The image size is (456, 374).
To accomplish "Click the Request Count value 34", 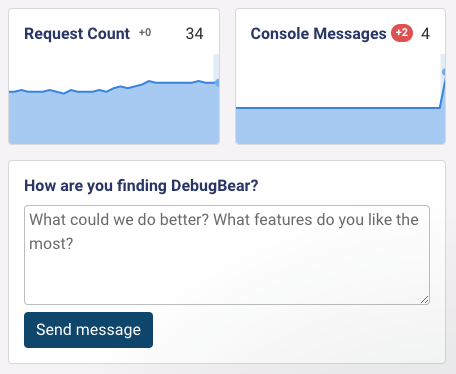I will click(x=194, y=34).
